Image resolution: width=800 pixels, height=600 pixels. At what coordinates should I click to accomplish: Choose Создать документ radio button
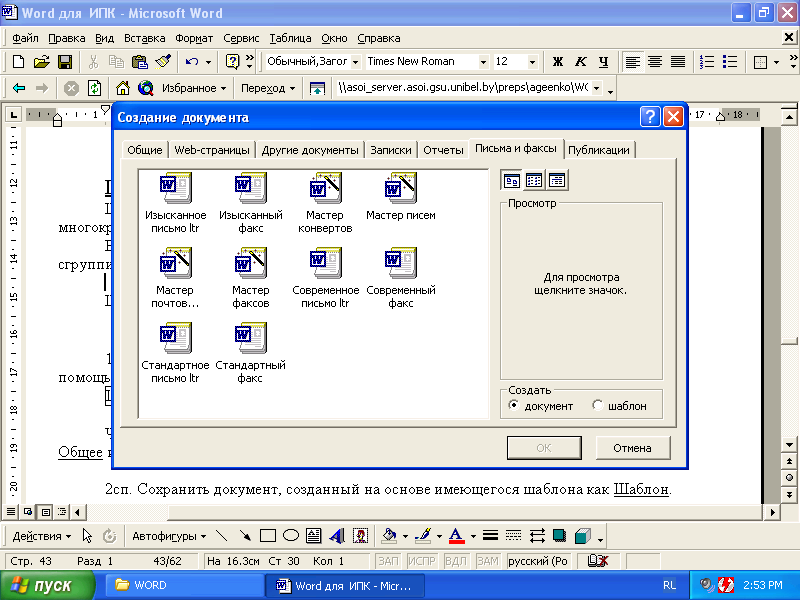514,405
